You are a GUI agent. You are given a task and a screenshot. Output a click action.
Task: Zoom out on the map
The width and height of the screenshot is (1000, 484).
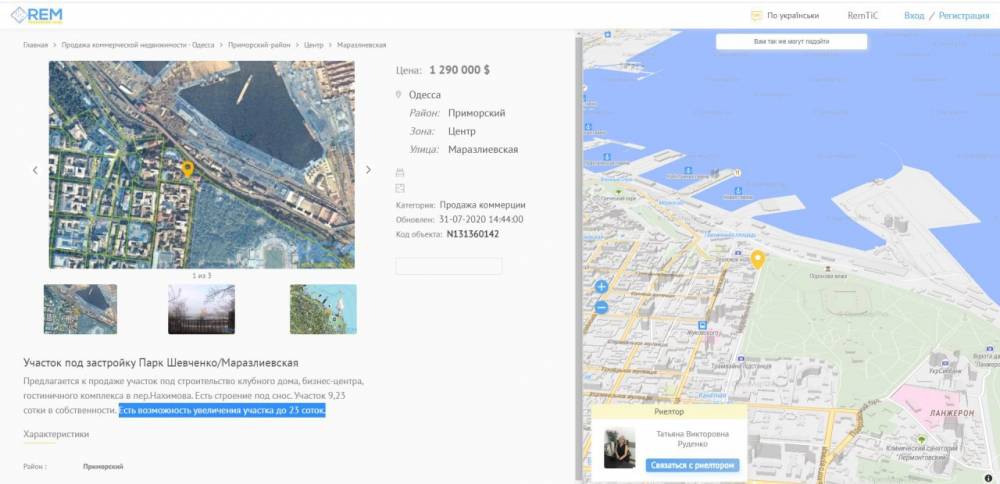[601, 308]
